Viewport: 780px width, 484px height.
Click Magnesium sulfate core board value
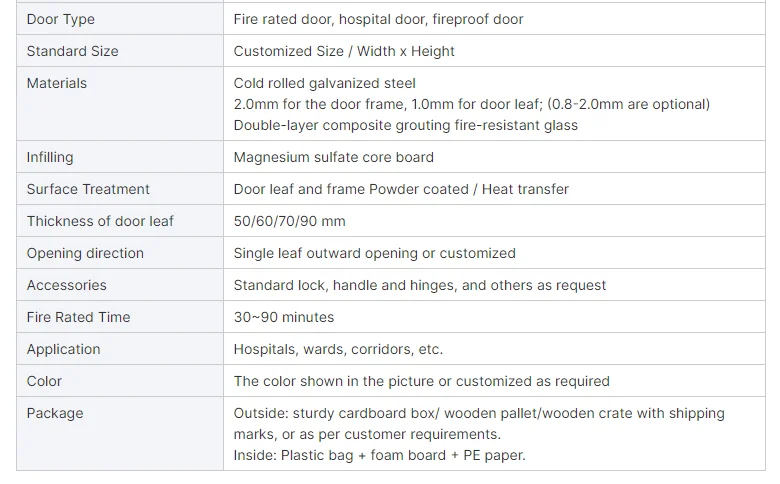pyautogui.click(x=333, y=157)
